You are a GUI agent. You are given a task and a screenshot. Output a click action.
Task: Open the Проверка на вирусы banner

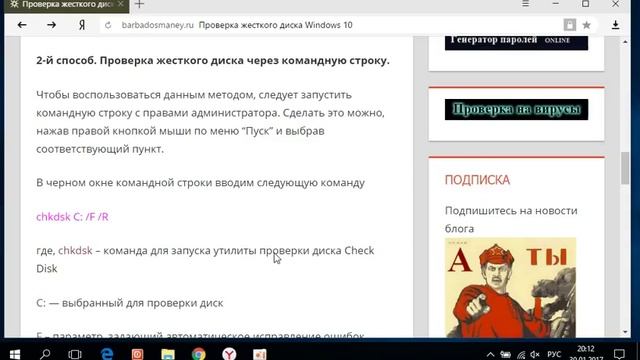tap(516, 109)
